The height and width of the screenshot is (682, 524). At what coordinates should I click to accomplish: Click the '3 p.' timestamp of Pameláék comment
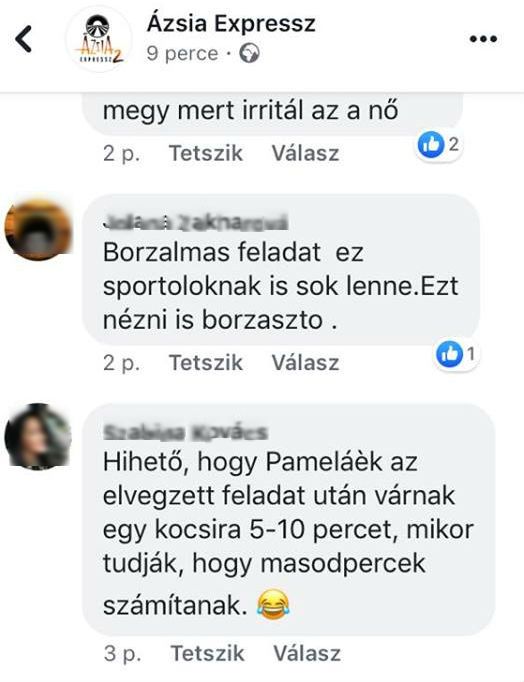tap(122, 653)
